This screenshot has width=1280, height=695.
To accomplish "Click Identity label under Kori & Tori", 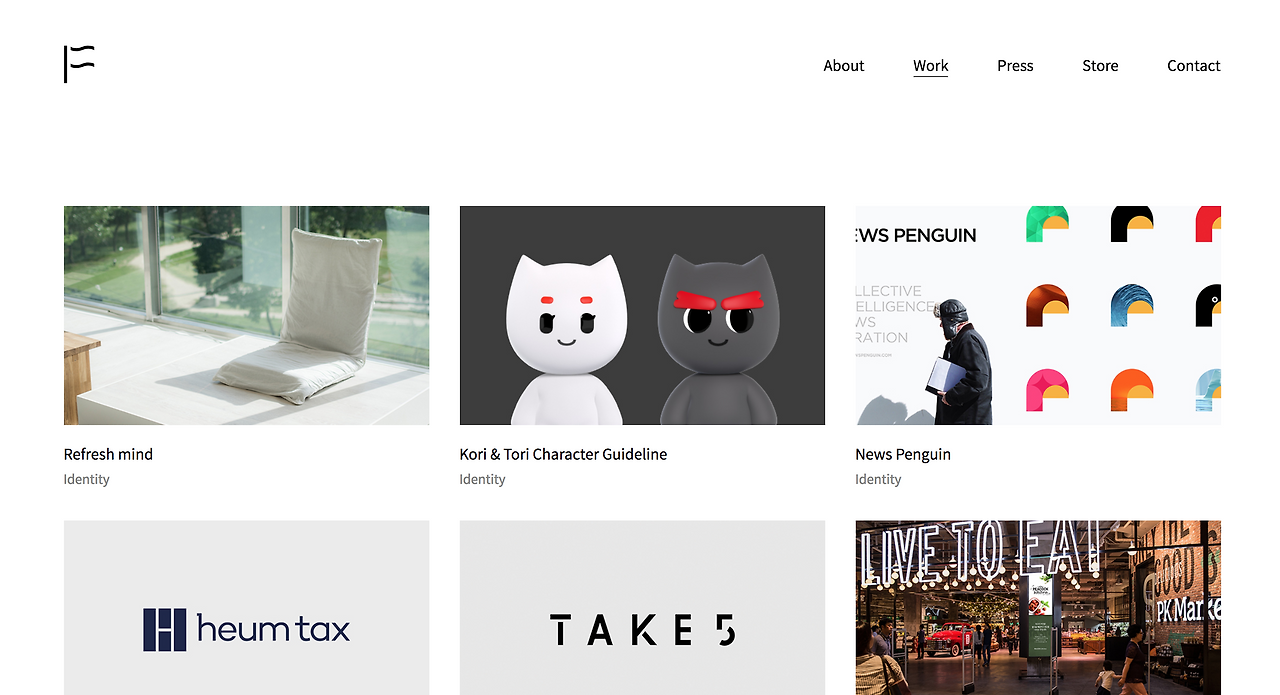I will [x=482, y=479].
